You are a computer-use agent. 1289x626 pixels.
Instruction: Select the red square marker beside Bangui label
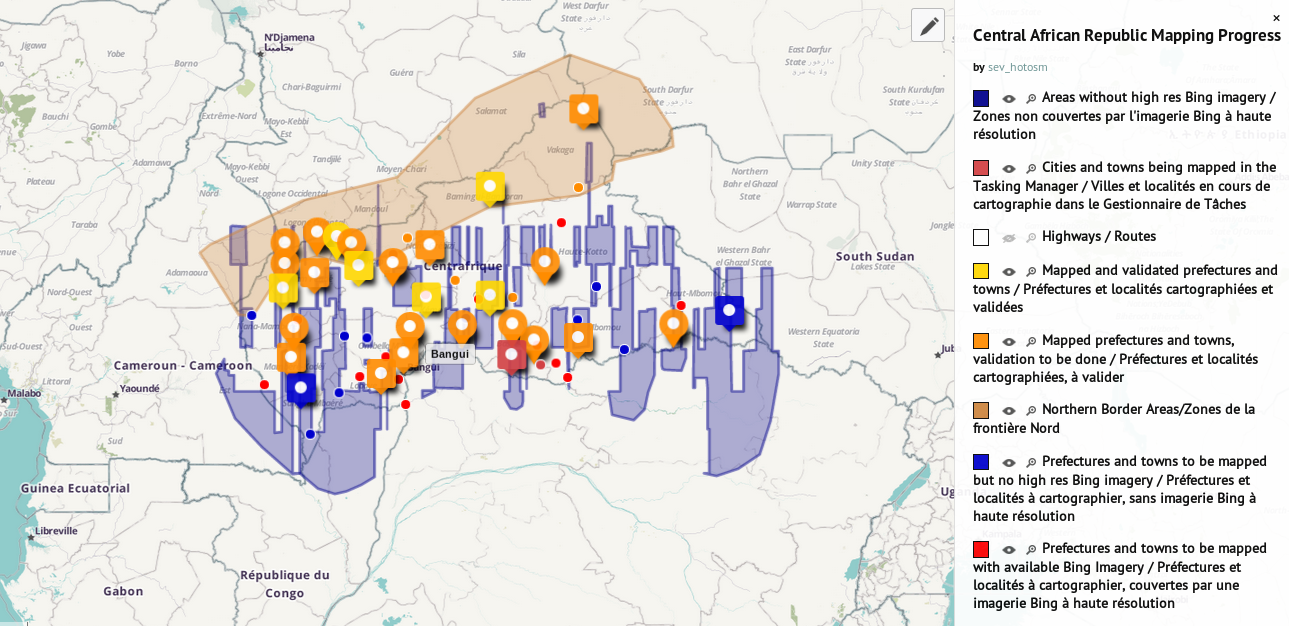(512, 355)
